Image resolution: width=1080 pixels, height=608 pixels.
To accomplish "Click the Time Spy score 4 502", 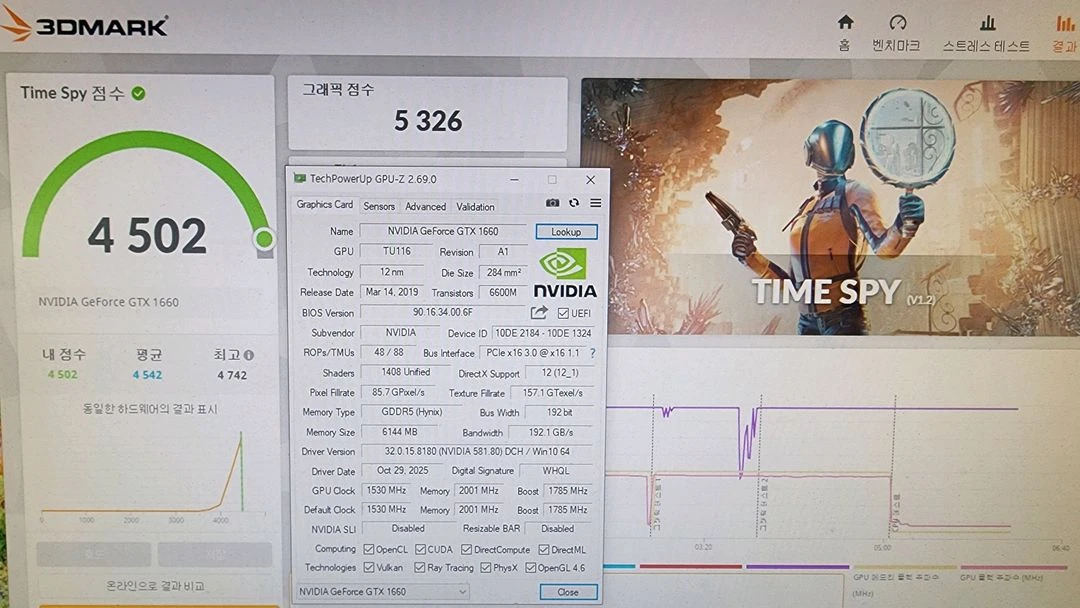I will click(147, 235).
